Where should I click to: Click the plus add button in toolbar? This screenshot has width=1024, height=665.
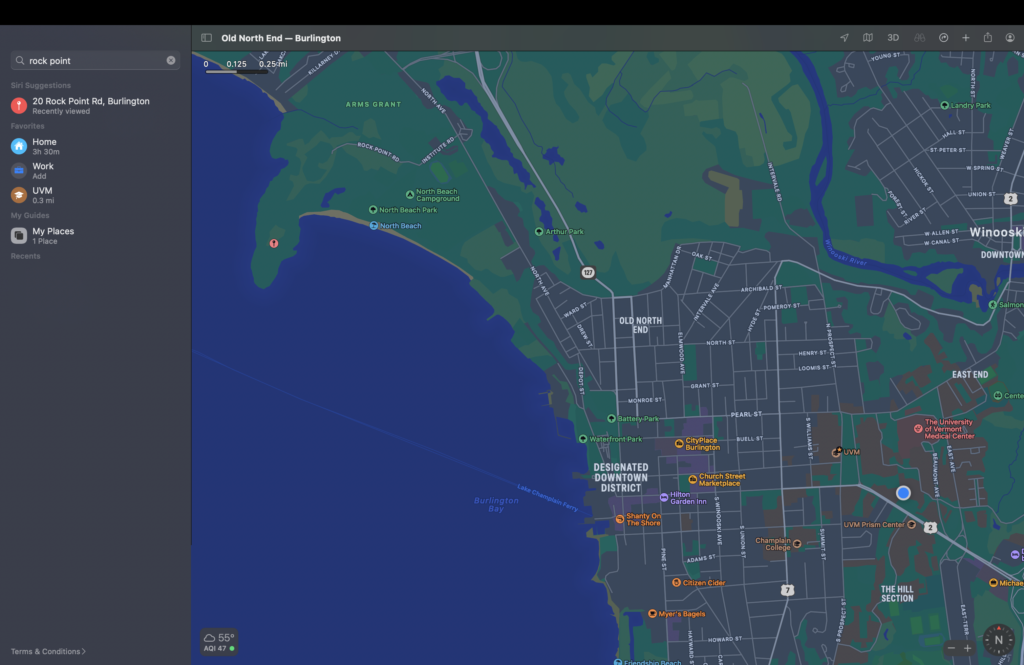(x=966, y=38)
